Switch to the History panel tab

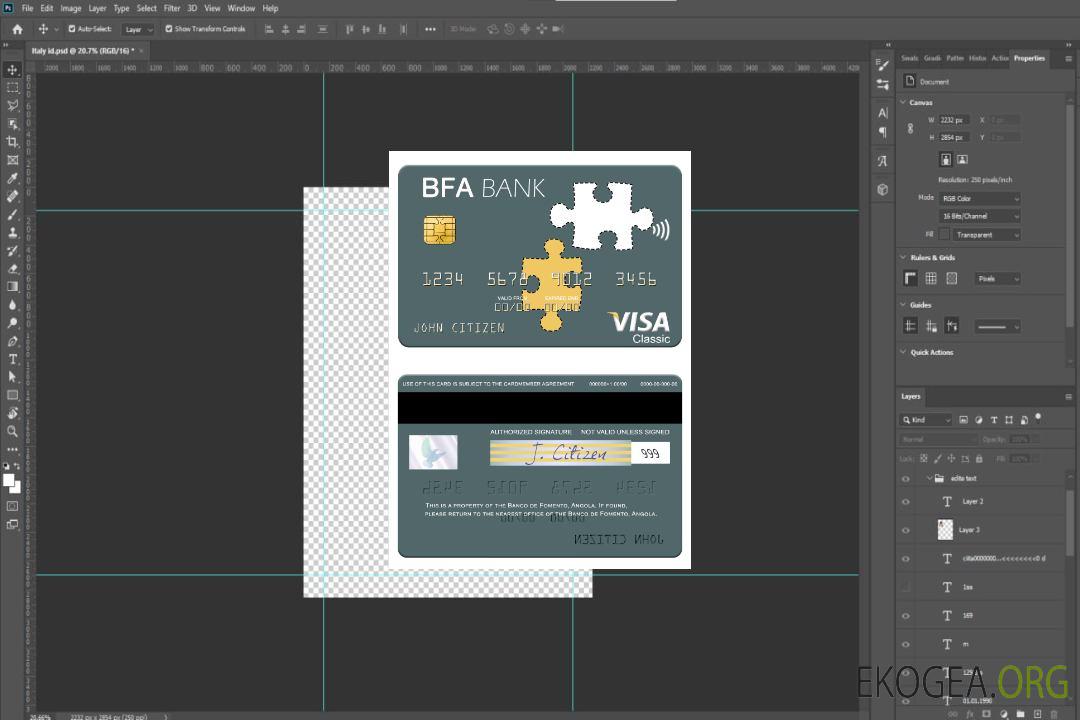pos(977,58)
